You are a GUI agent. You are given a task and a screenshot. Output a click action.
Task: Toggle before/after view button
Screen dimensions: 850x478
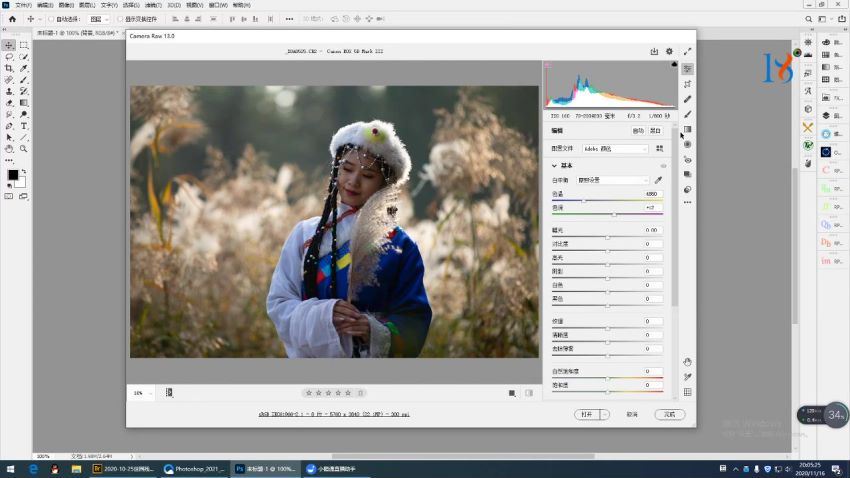[x=512, y=393]
